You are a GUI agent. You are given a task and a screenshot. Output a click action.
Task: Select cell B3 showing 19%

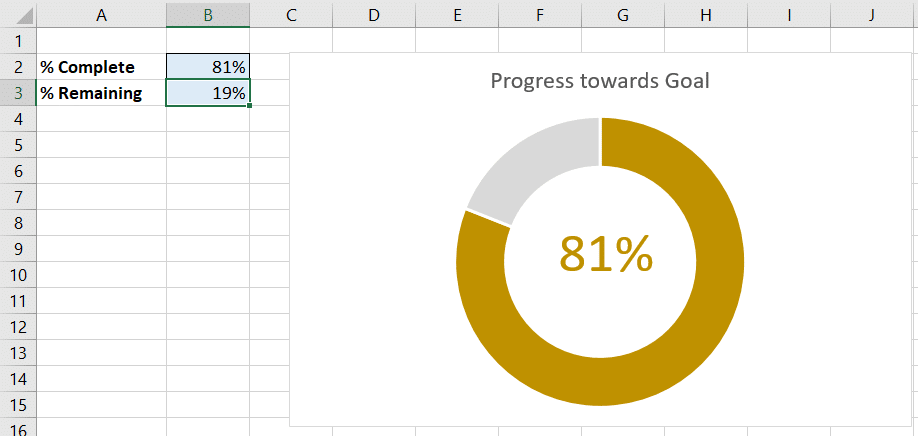tap(208, 92)
